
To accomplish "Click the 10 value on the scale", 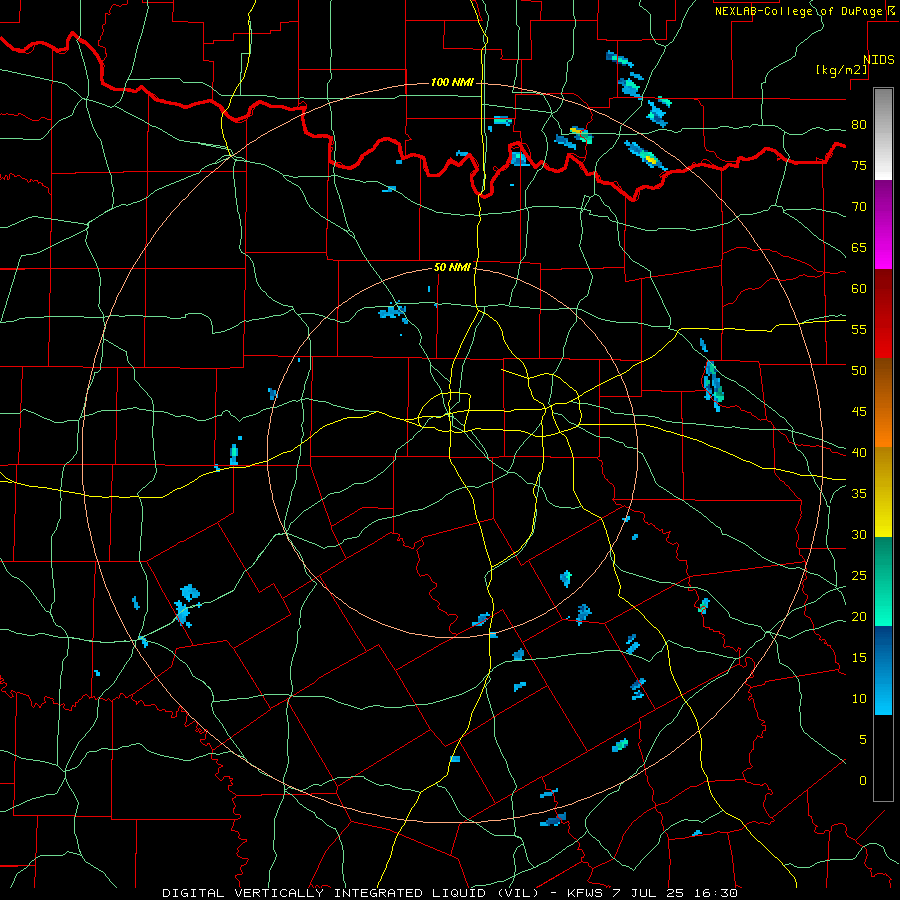I will [859, 699].
